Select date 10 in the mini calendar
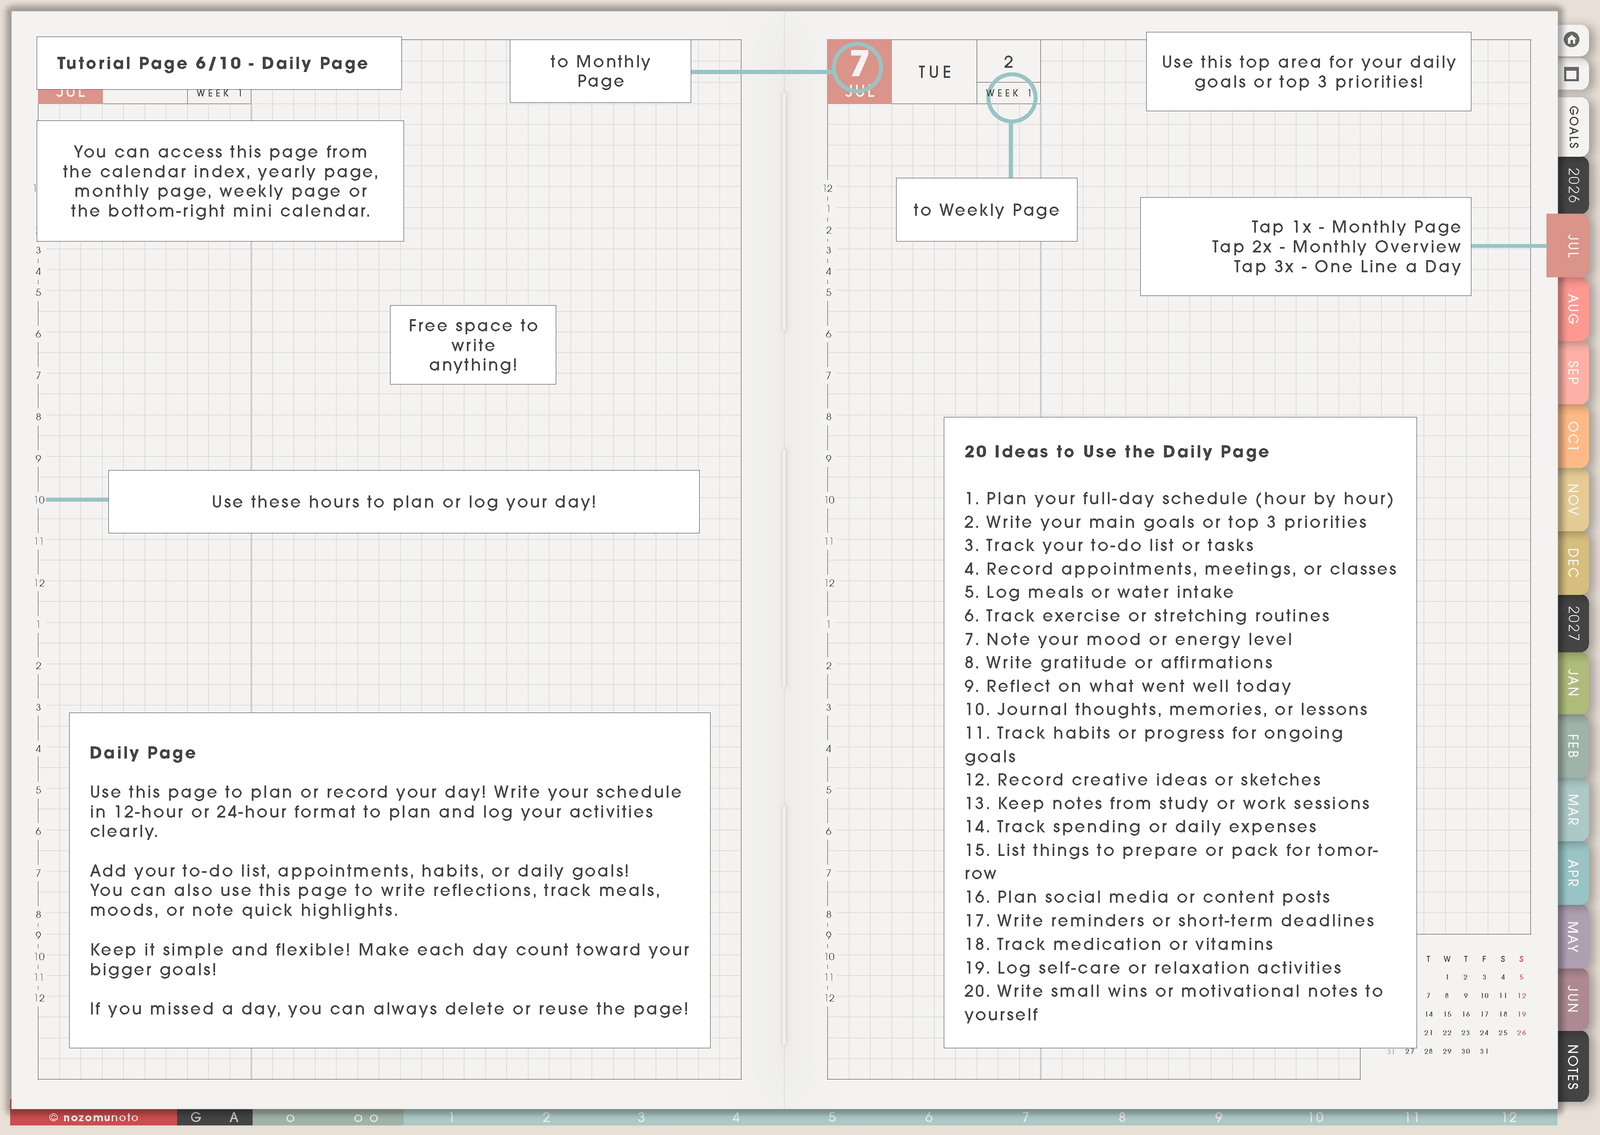 point(1484,996)
